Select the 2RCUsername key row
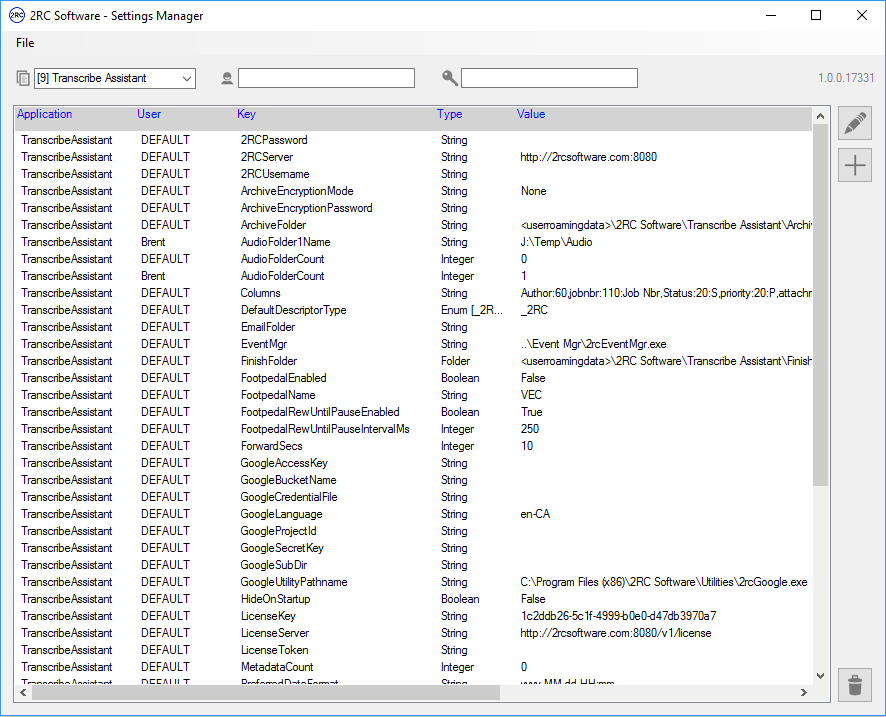The height and width of the screenshot is (717, 886). (413, 174)
